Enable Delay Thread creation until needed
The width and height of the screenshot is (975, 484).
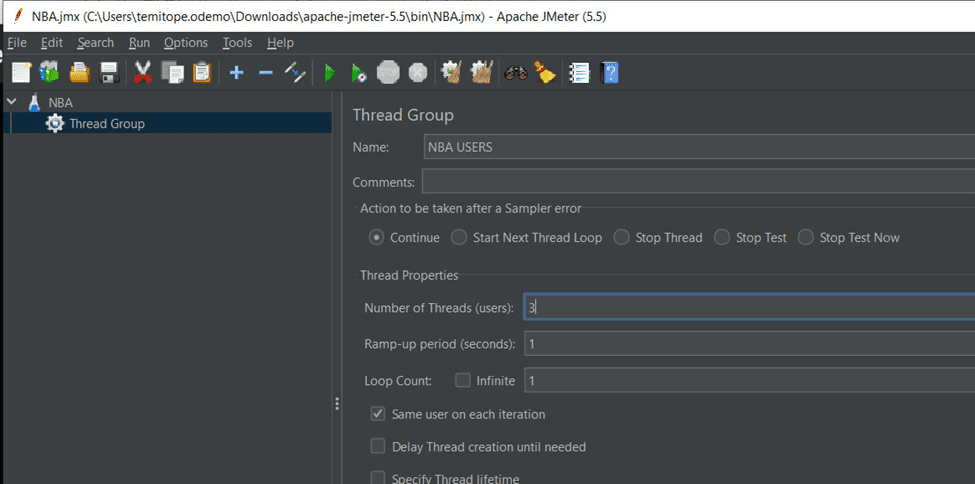378,446
